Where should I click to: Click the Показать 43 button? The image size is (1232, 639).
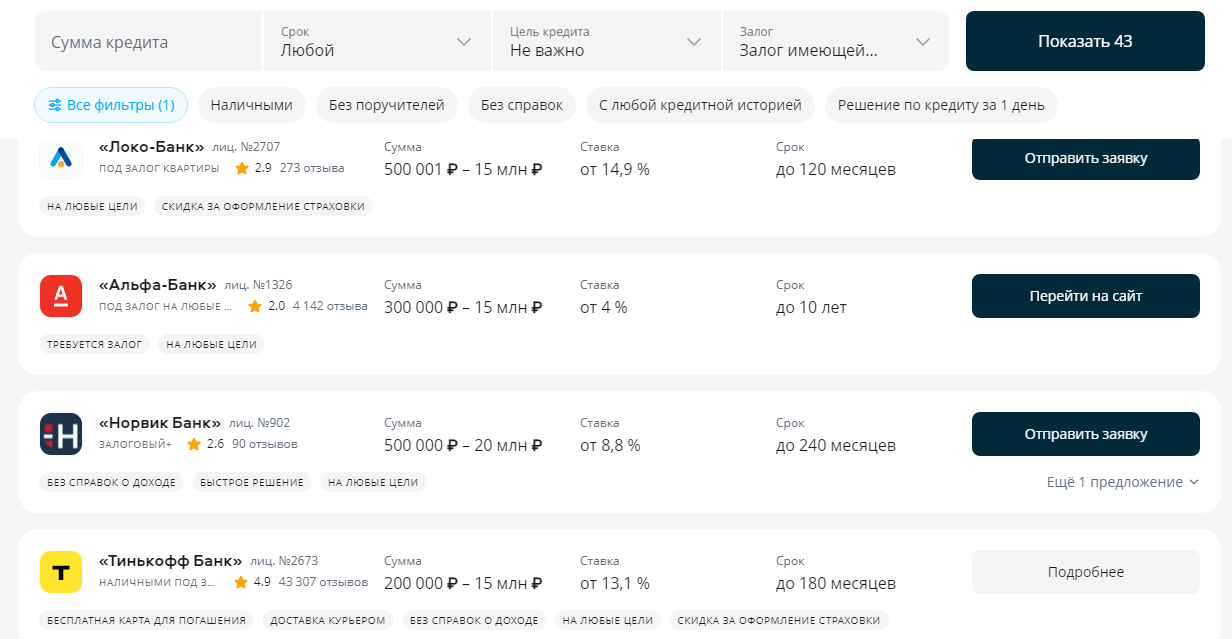(1085, 41)
